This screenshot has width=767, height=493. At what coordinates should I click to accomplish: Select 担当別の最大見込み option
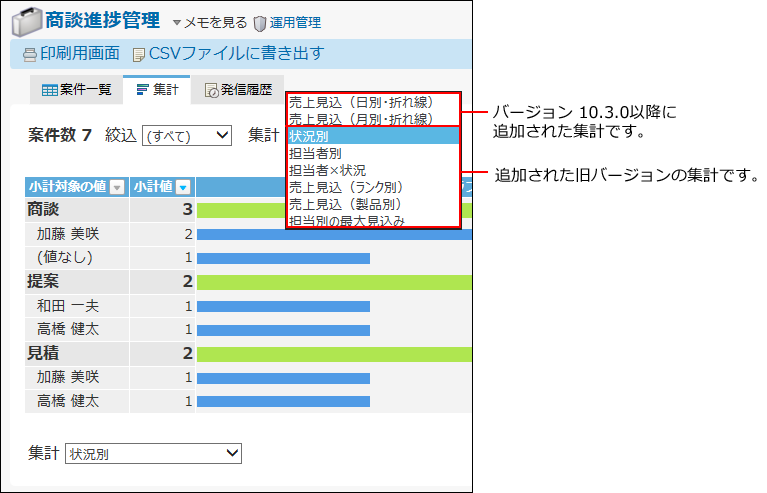[x=373, y=221]
